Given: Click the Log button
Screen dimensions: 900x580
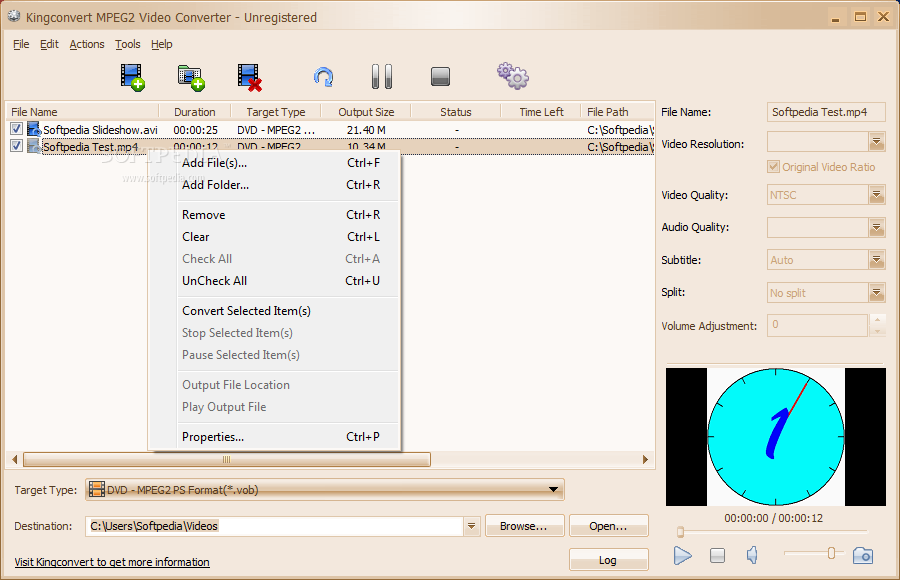Looking at the screenshot, I should tap(608, 560).
